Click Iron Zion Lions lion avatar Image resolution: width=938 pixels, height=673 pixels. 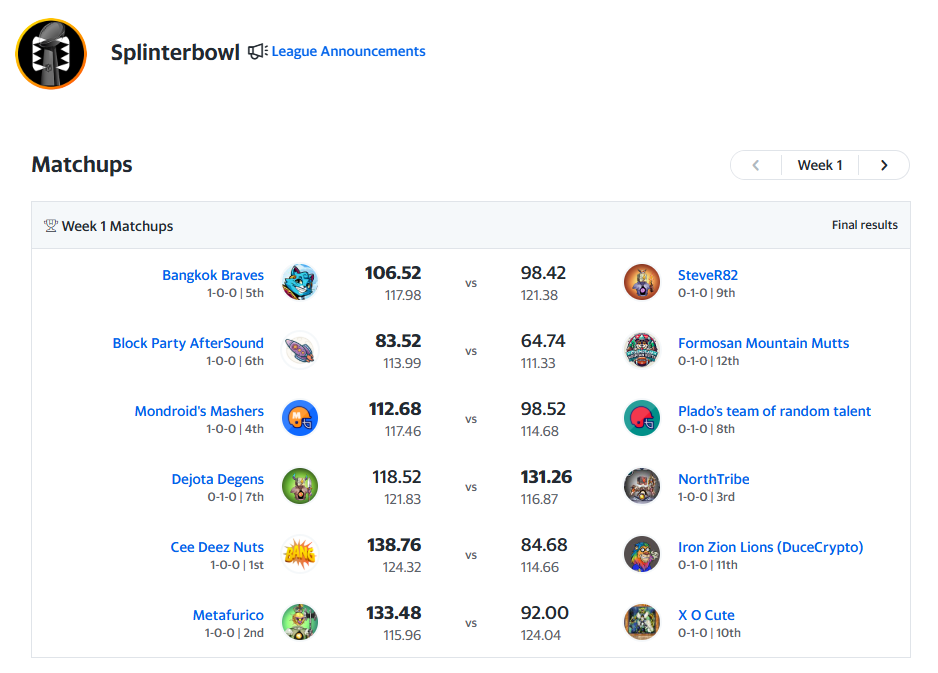[x=642, y=554]
